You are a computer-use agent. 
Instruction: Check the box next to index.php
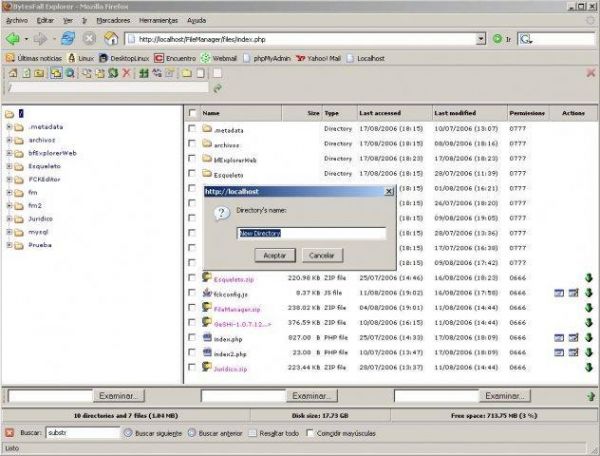coord(192,337)
